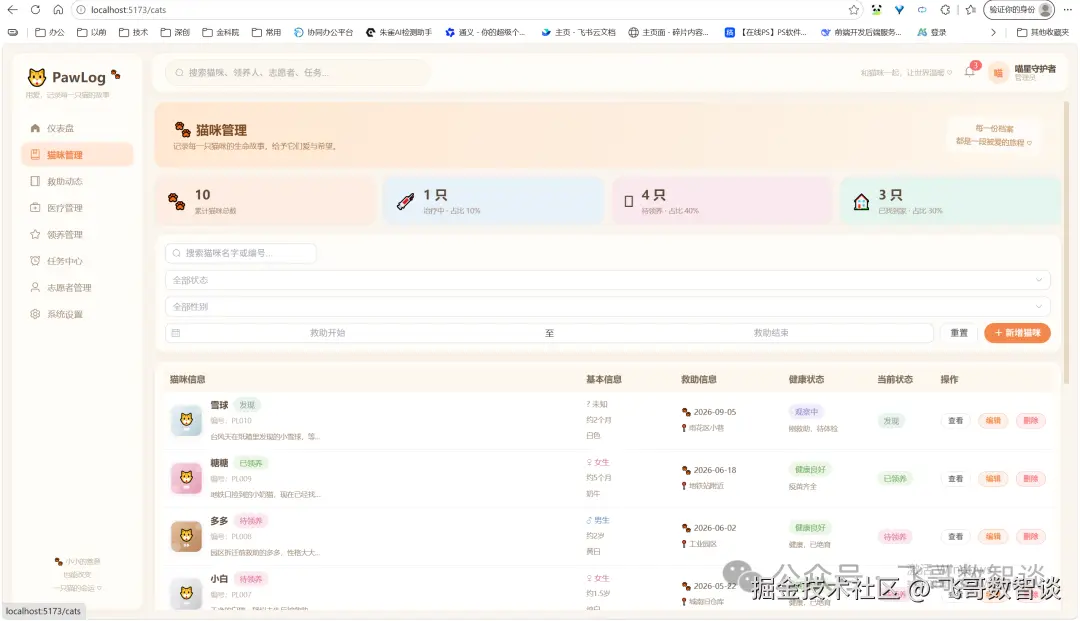Click 删除 for cat 多多
The height and width of the screenshot is (621, 1080).
tap(1030, 536)
